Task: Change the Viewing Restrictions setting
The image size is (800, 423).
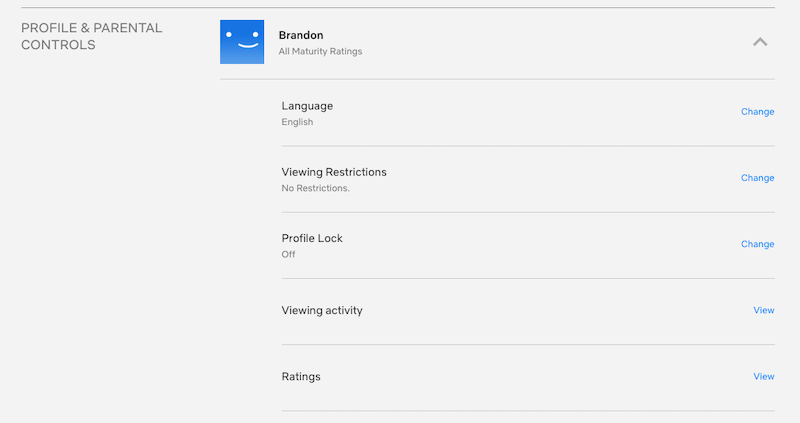Action: [757, 178]
